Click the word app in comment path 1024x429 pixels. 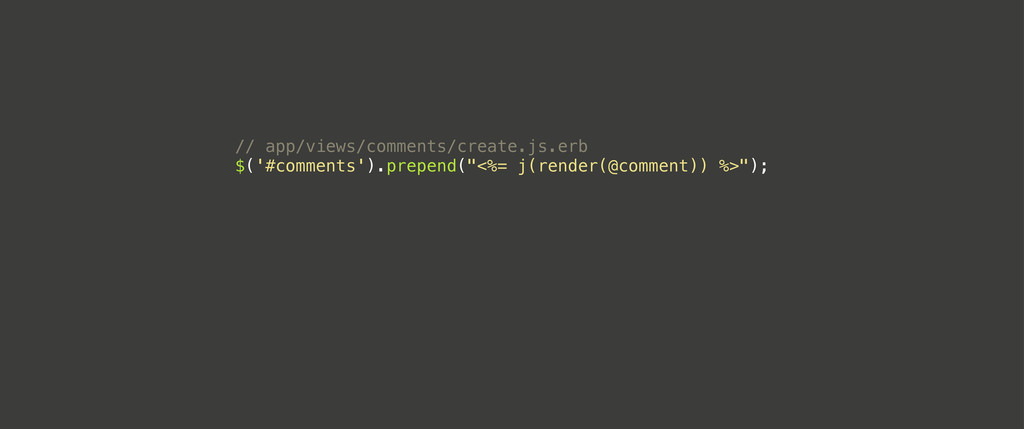(280, 148)
